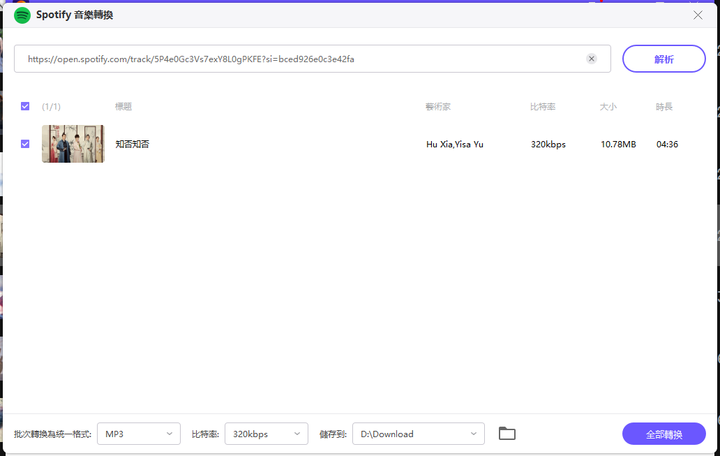The width and height of the screenshot is (720, 456).
Task: Click the (1/1) track count label
Action: click(51, 107)
